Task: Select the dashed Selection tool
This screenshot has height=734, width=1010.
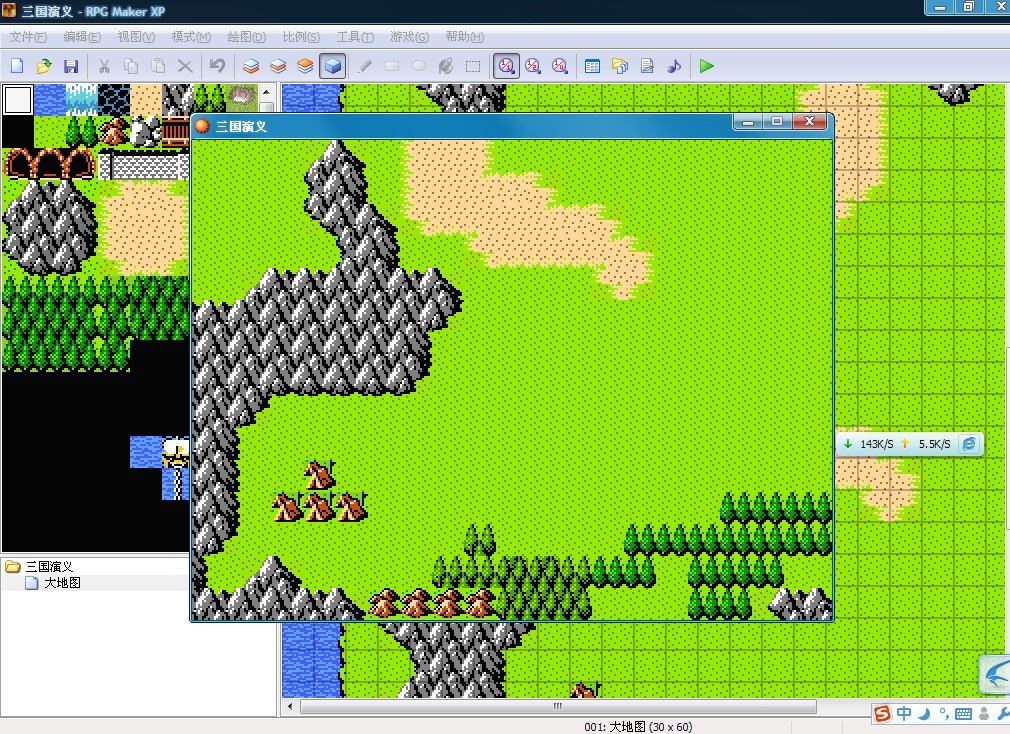Action: pos(473,66)
